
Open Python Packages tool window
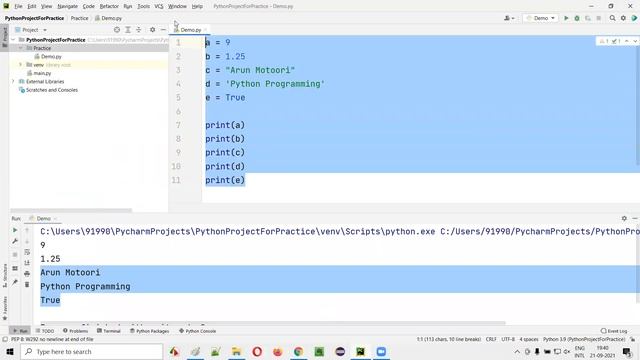149,331
